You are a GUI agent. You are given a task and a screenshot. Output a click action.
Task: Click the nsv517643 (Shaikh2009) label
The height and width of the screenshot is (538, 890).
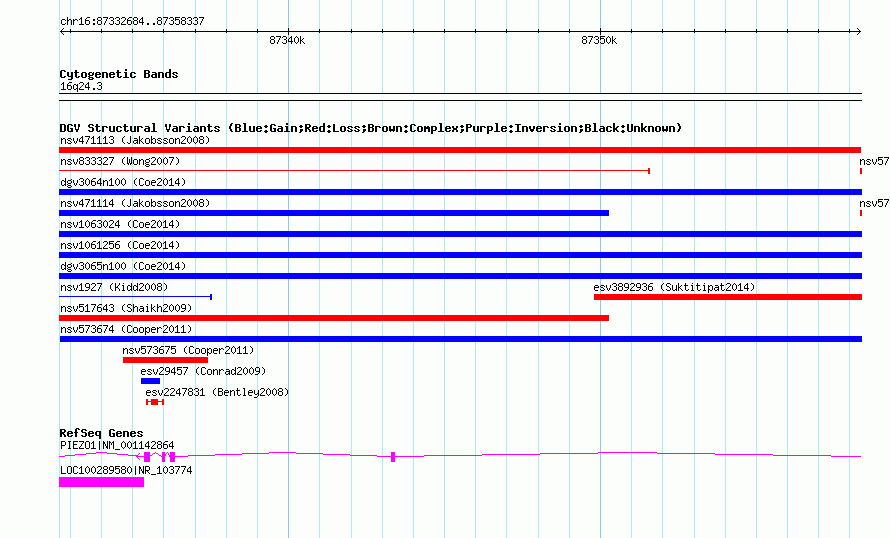pos(126,308)
